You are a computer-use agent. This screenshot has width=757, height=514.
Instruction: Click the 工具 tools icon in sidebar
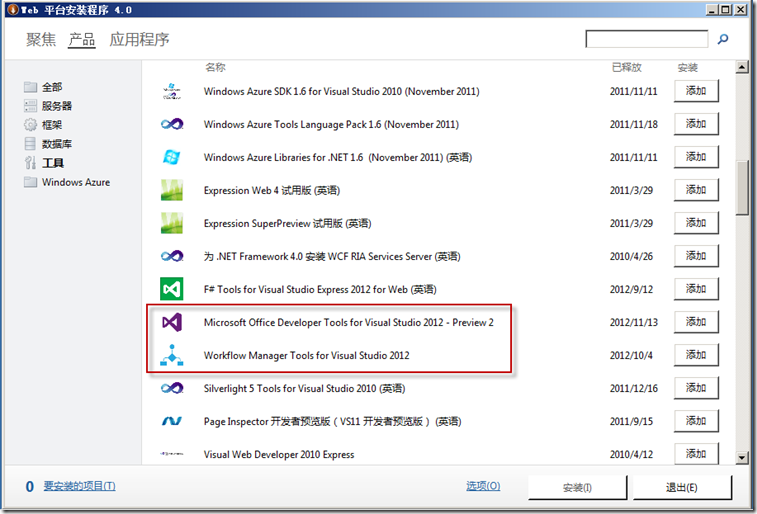click(x=30, y=163)
